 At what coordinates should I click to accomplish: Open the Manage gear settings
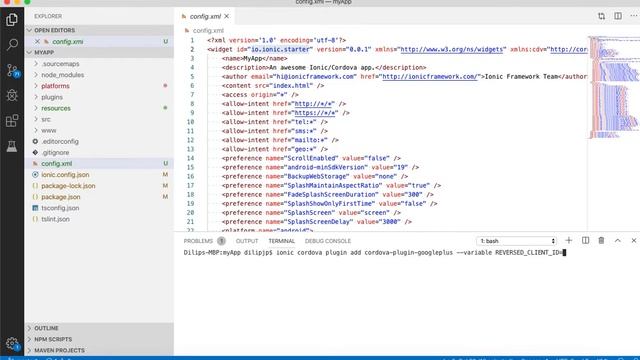(x=12, y=344)
